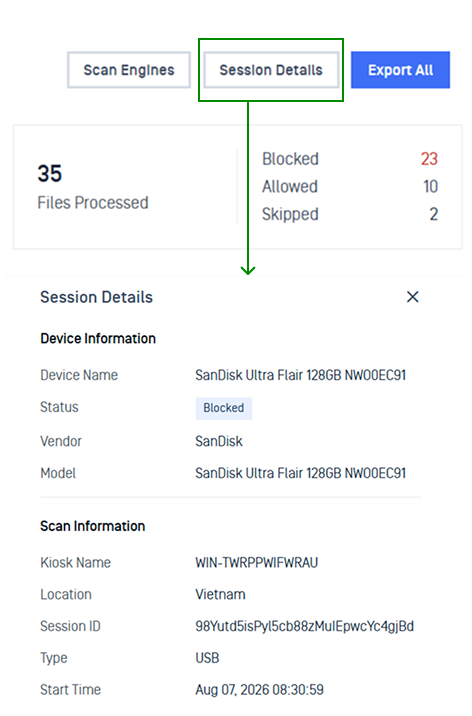Click the Device Name value SanDisk Ultra Flair
The height and width of the screenshot is (716, 472).
[300, 375]
